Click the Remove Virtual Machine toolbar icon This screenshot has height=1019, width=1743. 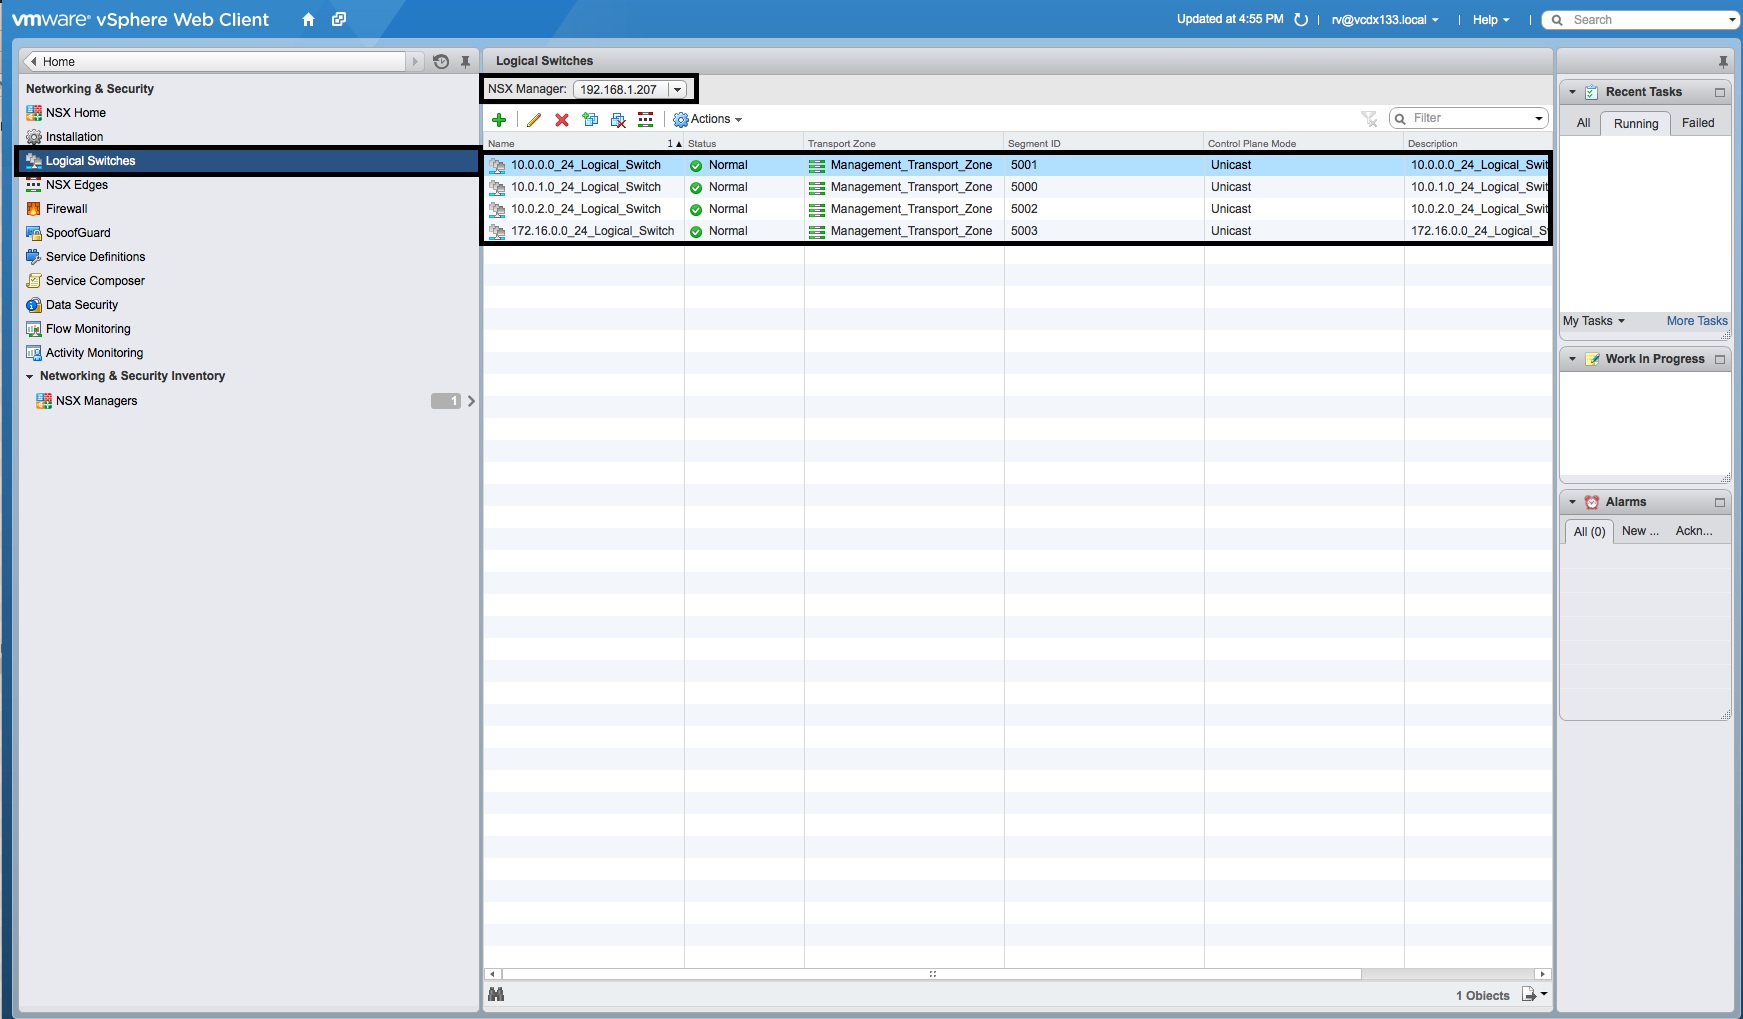tap(618, 120)
